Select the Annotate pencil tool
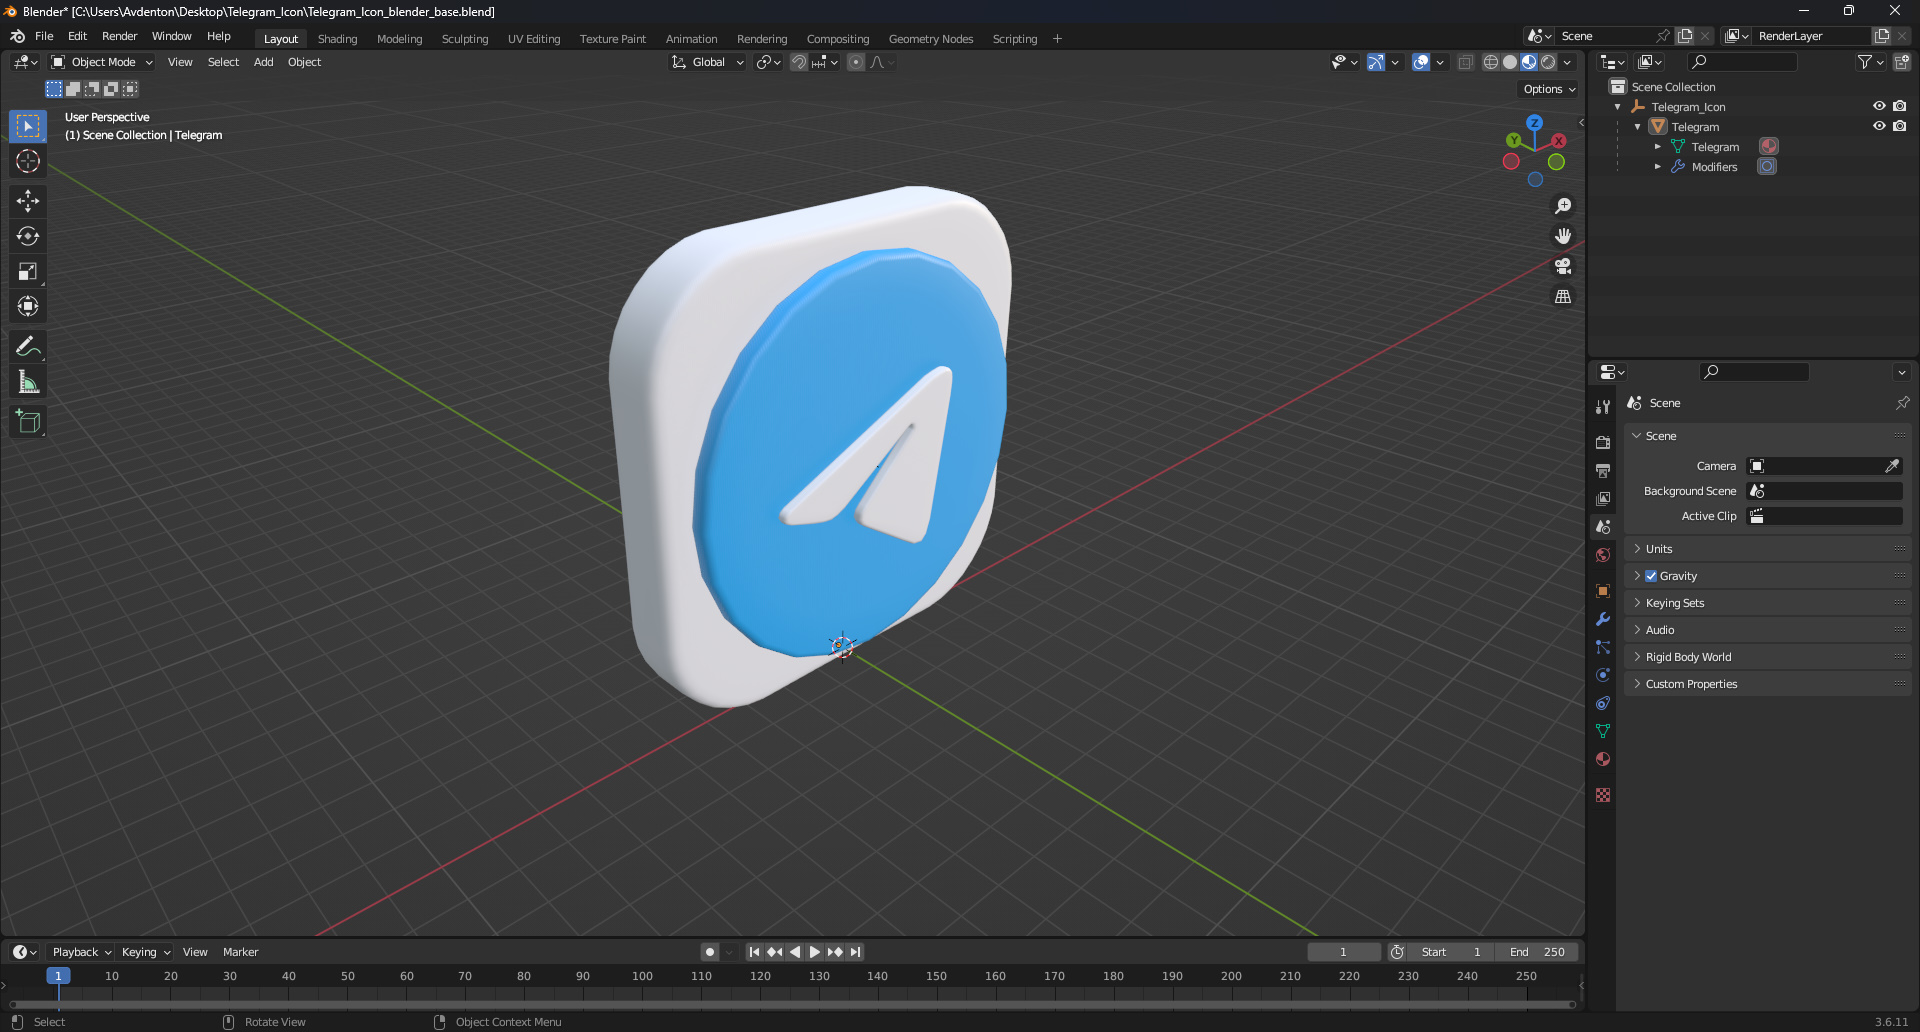 (28, 346)
